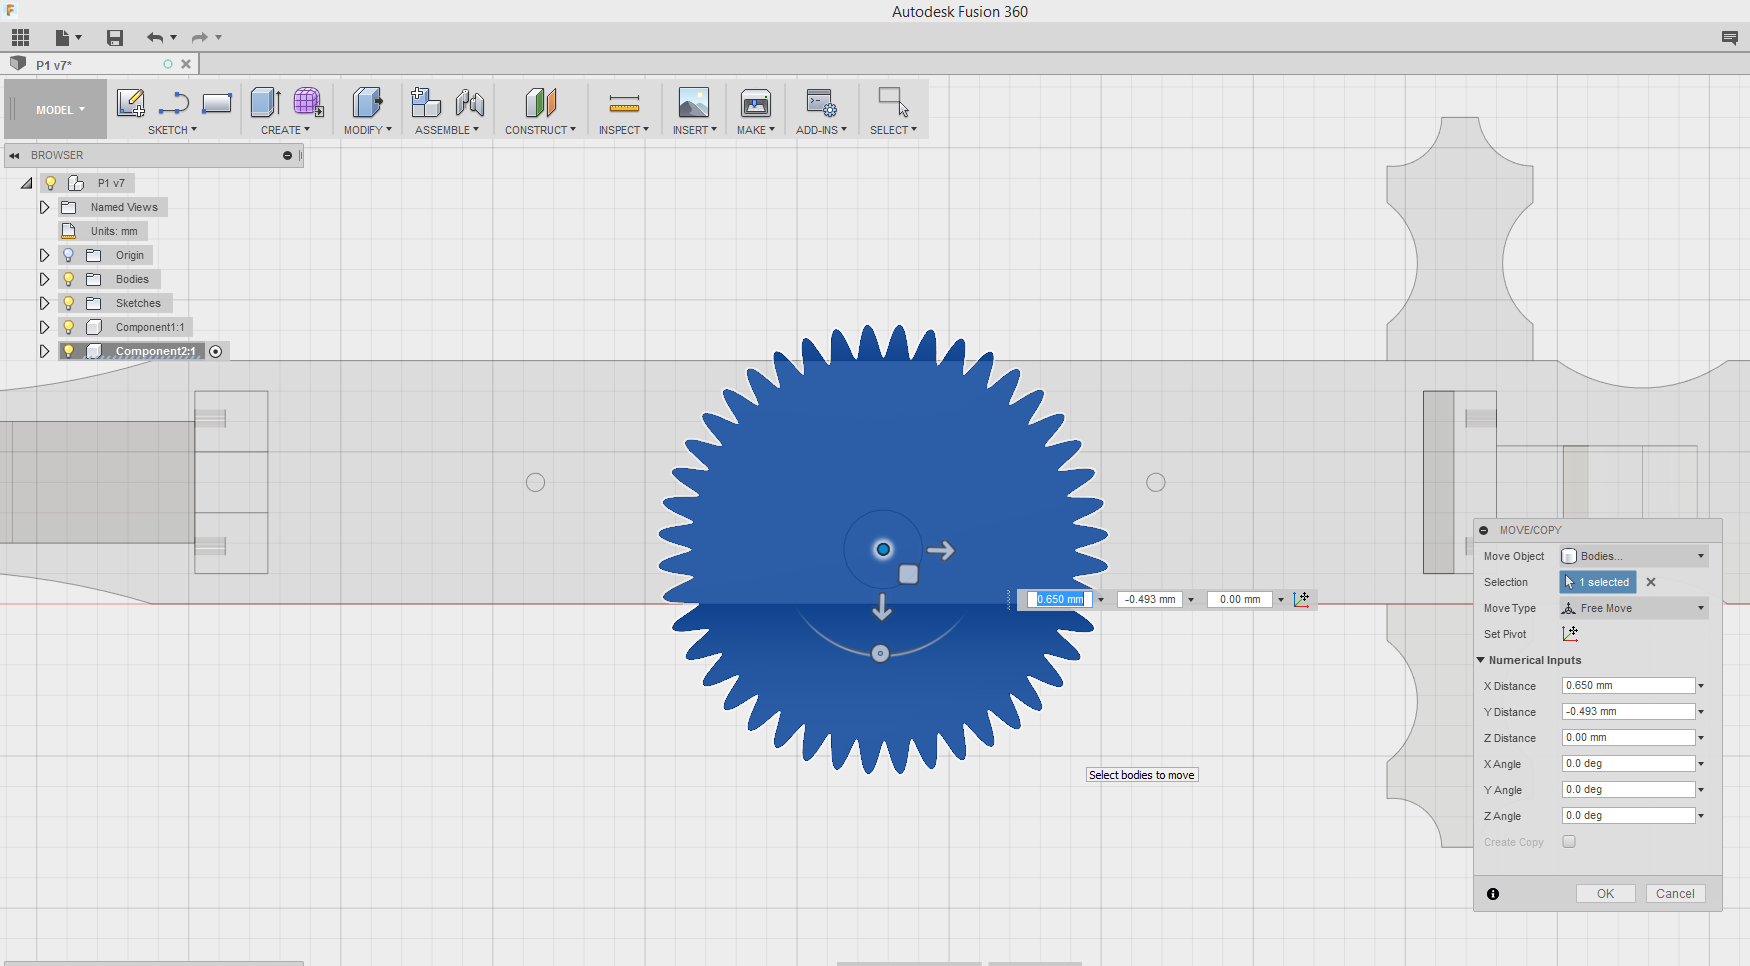Click the Make 3D print icon

[x=755, y=103]
